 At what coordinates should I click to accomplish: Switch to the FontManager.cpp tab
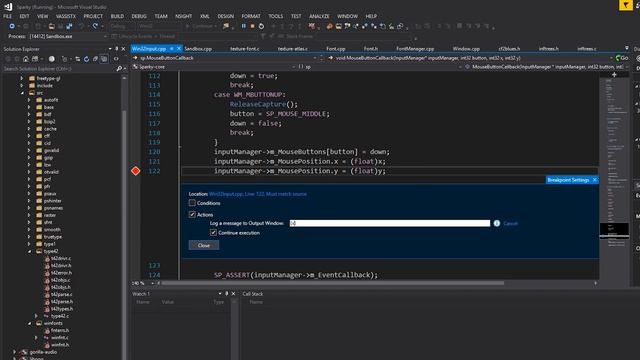click(415, 49)
